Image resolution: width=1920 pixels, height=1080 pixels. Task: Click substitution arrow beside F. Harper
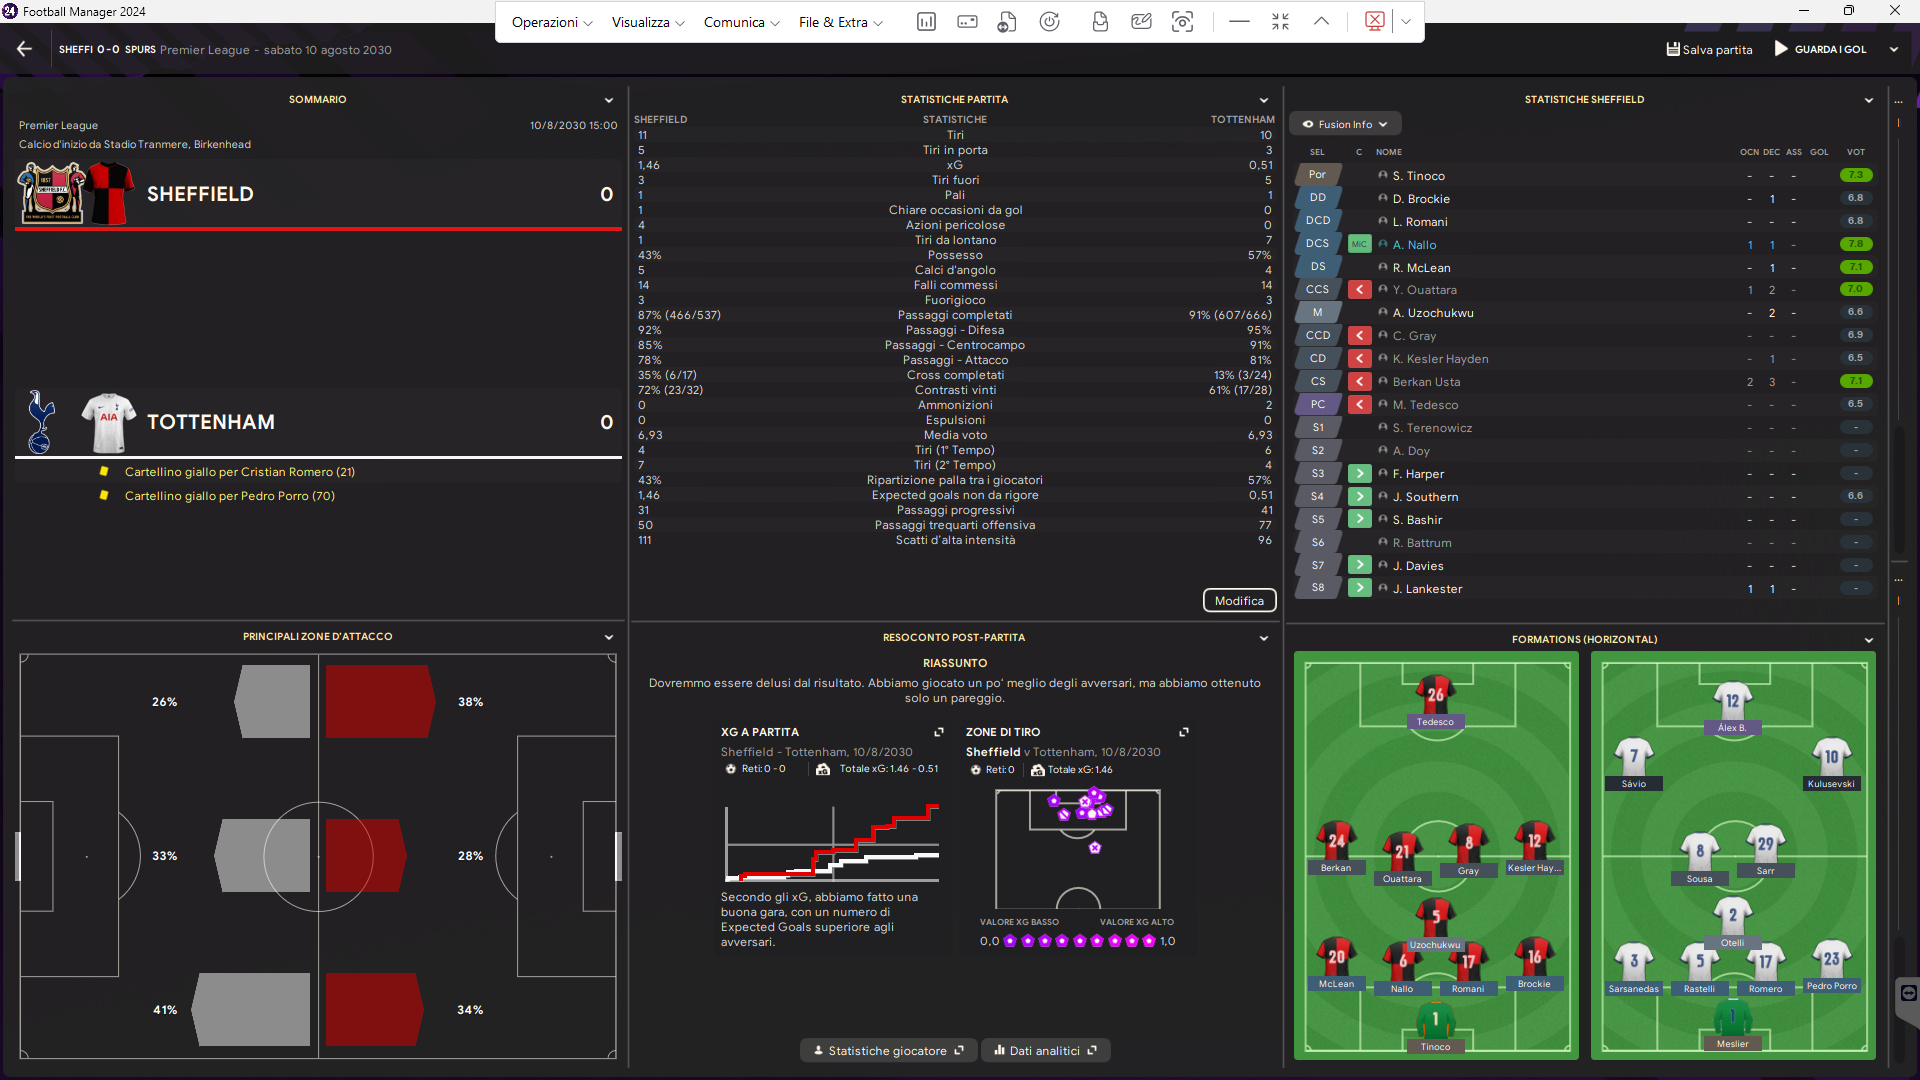pyautogui.click(x=1359, y=474)
